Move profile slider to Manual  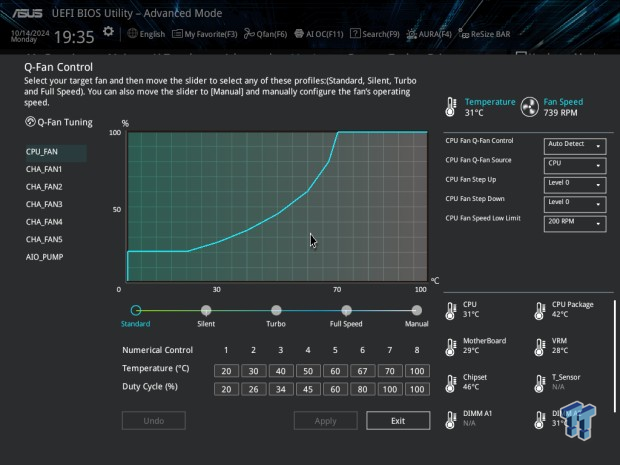[416, 311]
